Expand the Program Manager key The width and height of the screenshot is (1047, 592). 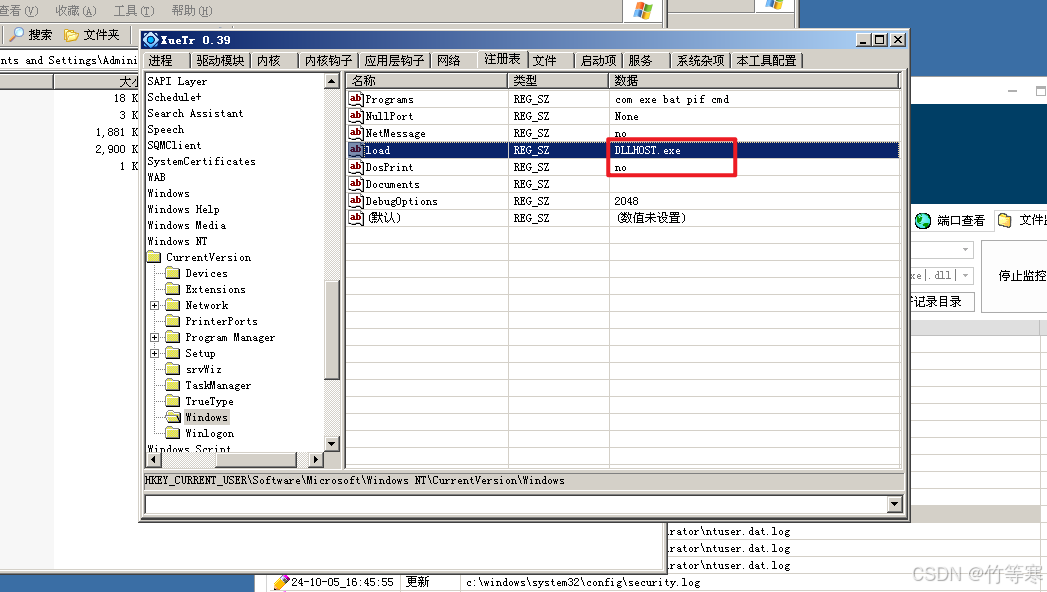pos(155,337)
